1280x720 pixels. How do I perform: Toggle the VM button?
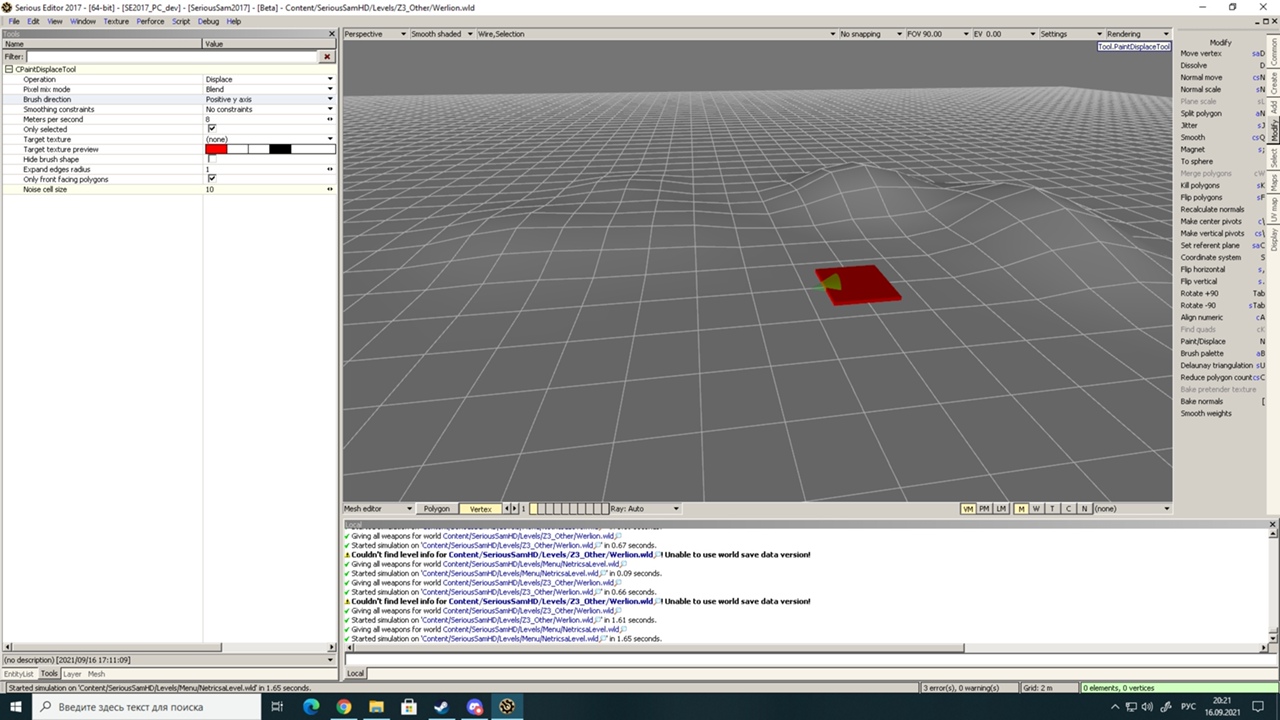coord(968,509)
